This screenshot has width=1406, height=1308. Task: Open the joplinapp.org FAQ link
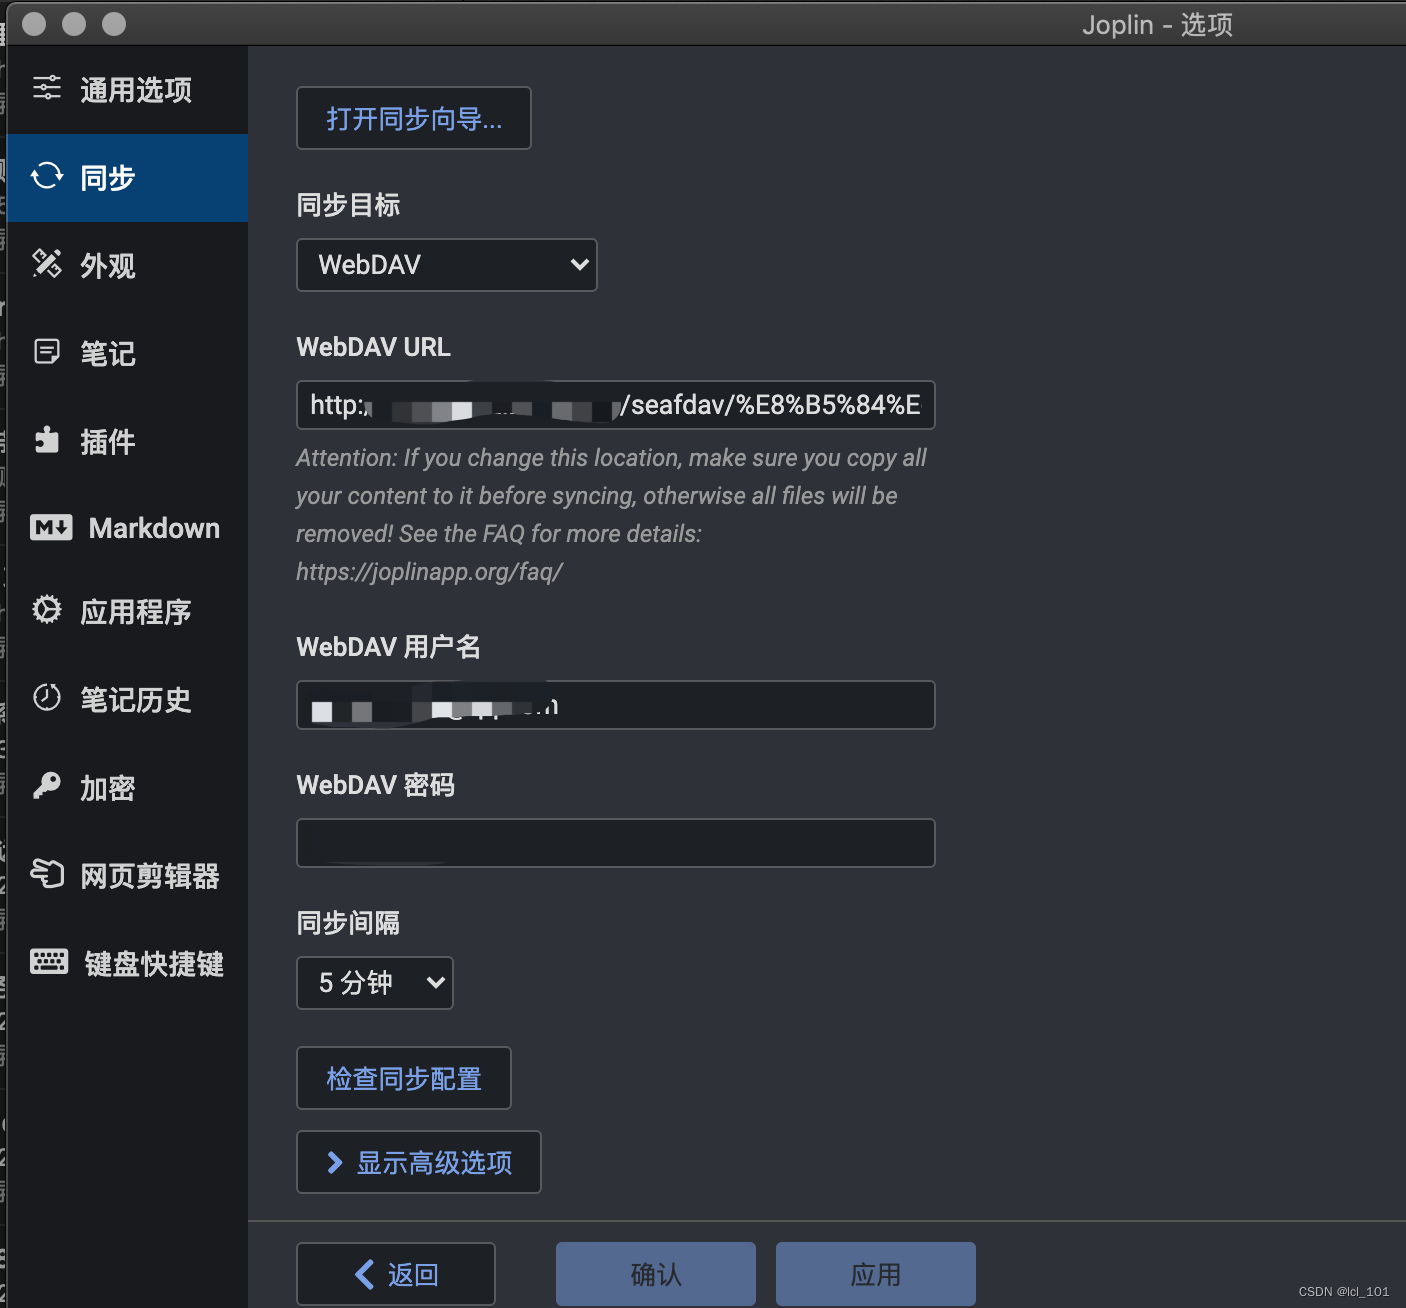click(x=429, y=571)
